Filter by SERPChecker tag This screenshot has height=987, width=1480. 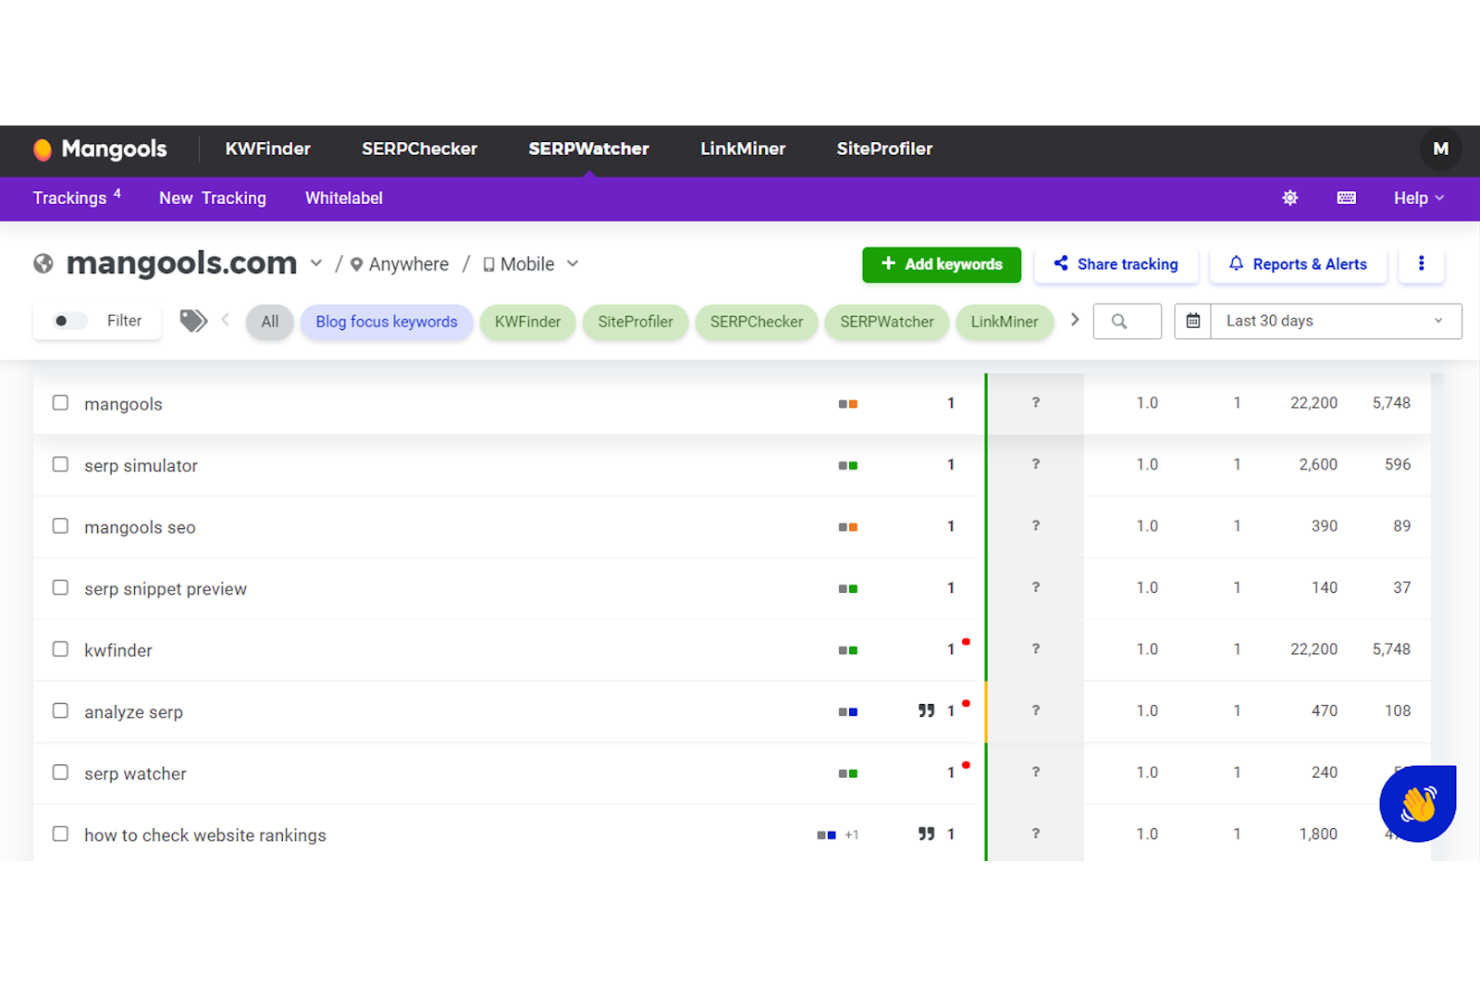click(x=756, y=322)
